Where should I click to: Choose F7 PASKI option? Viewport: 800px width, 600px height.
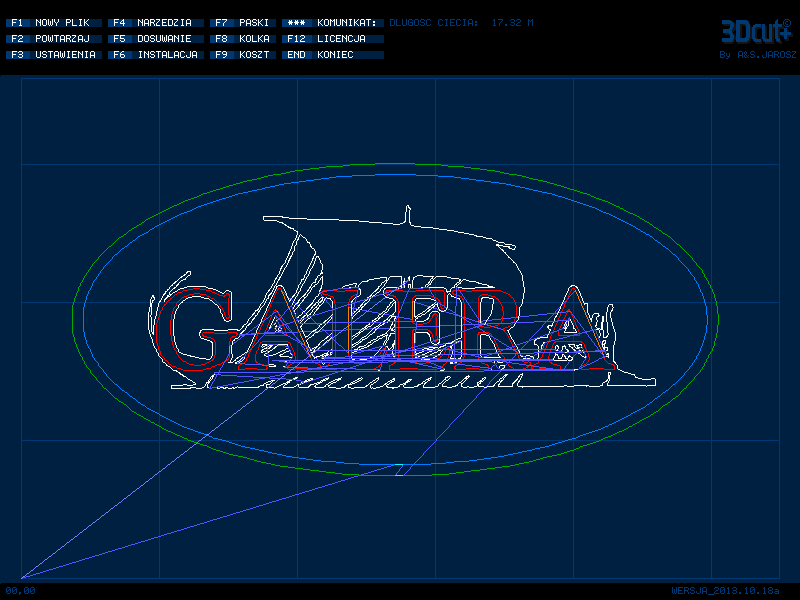click(x=243, y=23)
